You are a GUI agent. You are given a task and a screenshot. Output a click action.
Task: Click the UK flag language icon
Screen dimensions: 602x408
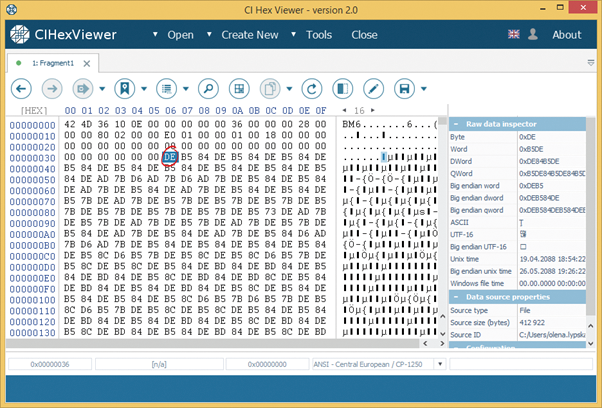[514, 34]
